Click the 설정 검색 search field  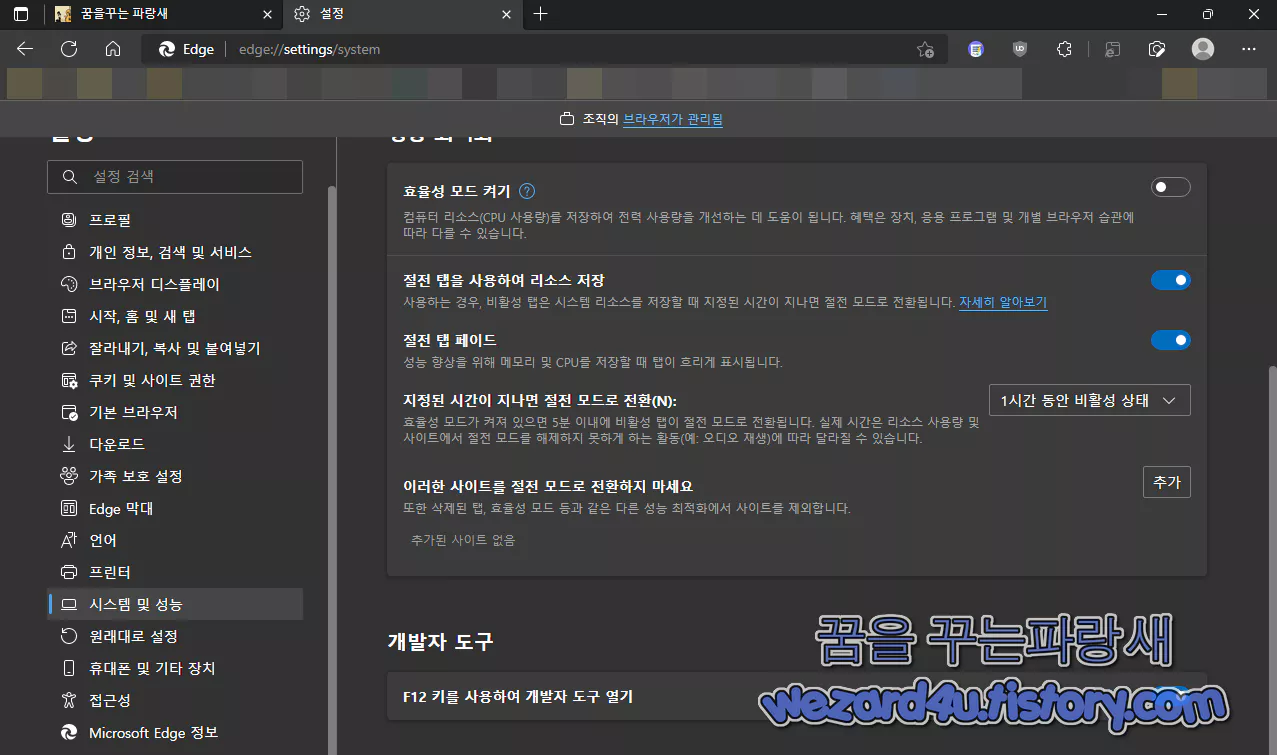click(x=175, y=176)
